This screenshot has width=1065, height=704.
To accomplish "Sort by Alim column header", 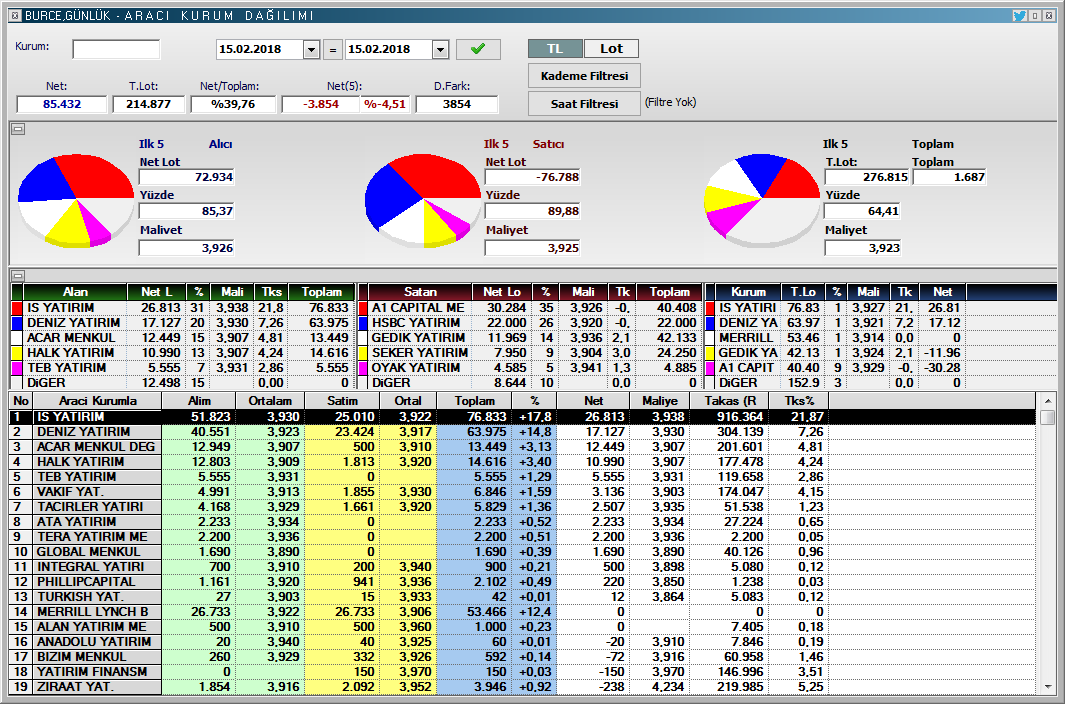I will [199, 401].
